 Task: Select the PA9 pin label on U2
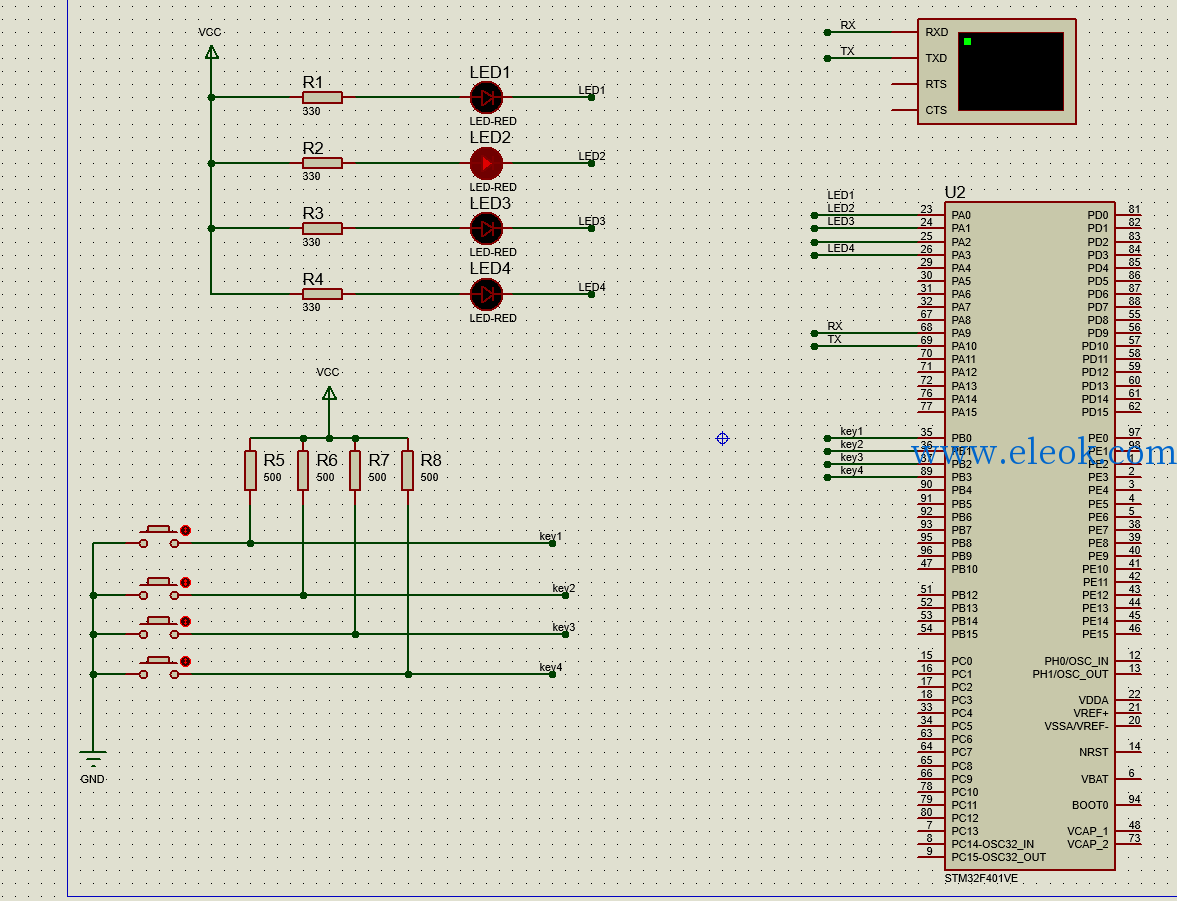coord(961,333)
